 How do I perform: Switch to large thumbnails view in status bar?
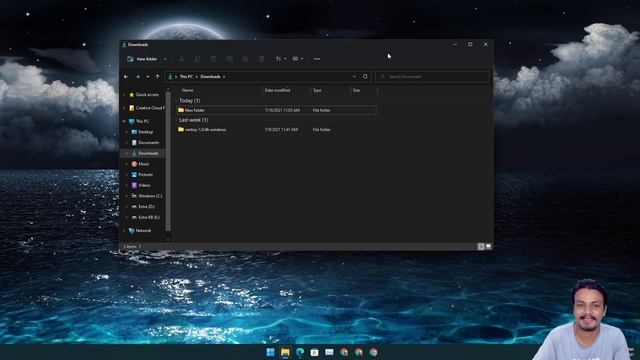tap(488, 247)
